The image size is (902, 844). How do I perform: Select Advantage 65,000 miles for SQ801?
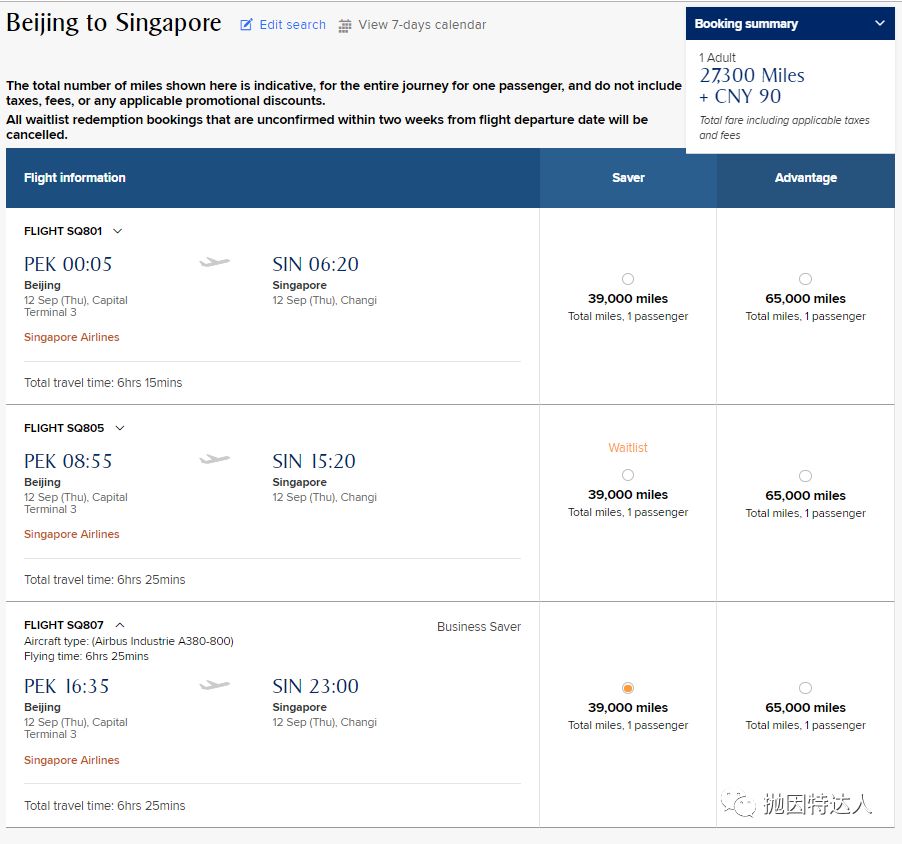coord(805,279)
